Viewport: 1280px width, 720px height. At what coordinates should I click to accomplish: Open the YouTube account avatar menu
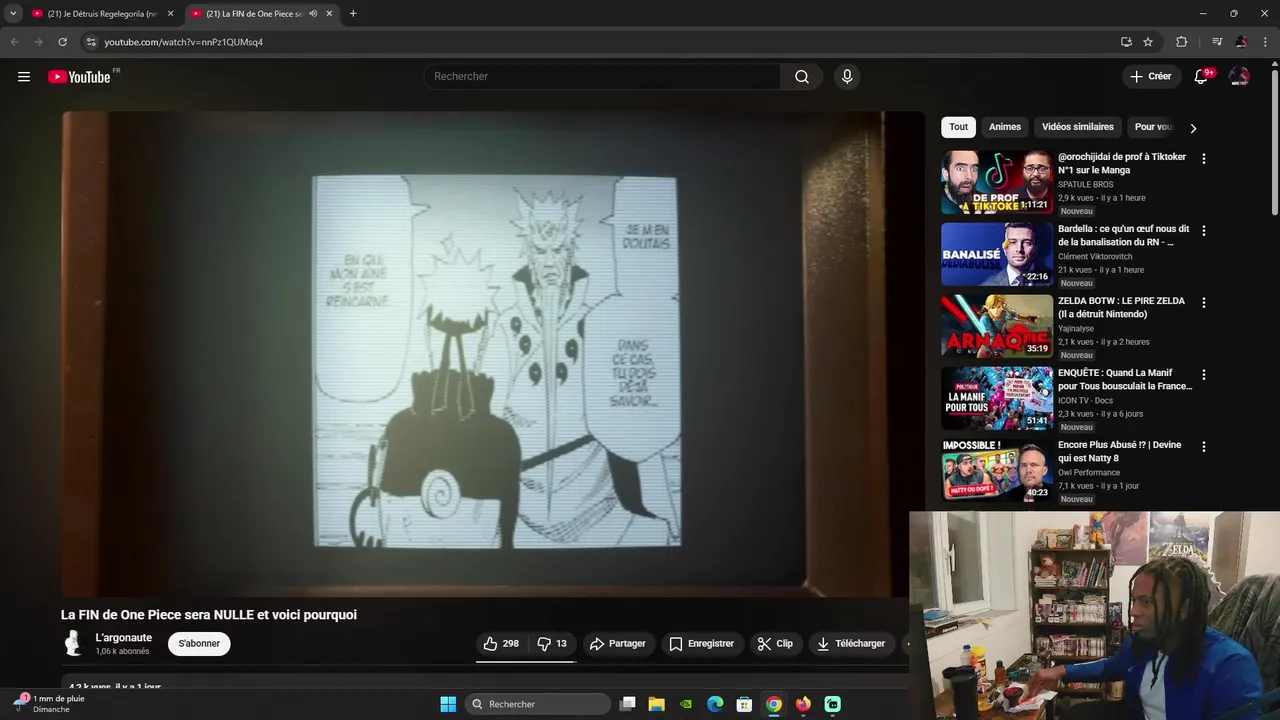(1239, 77)
